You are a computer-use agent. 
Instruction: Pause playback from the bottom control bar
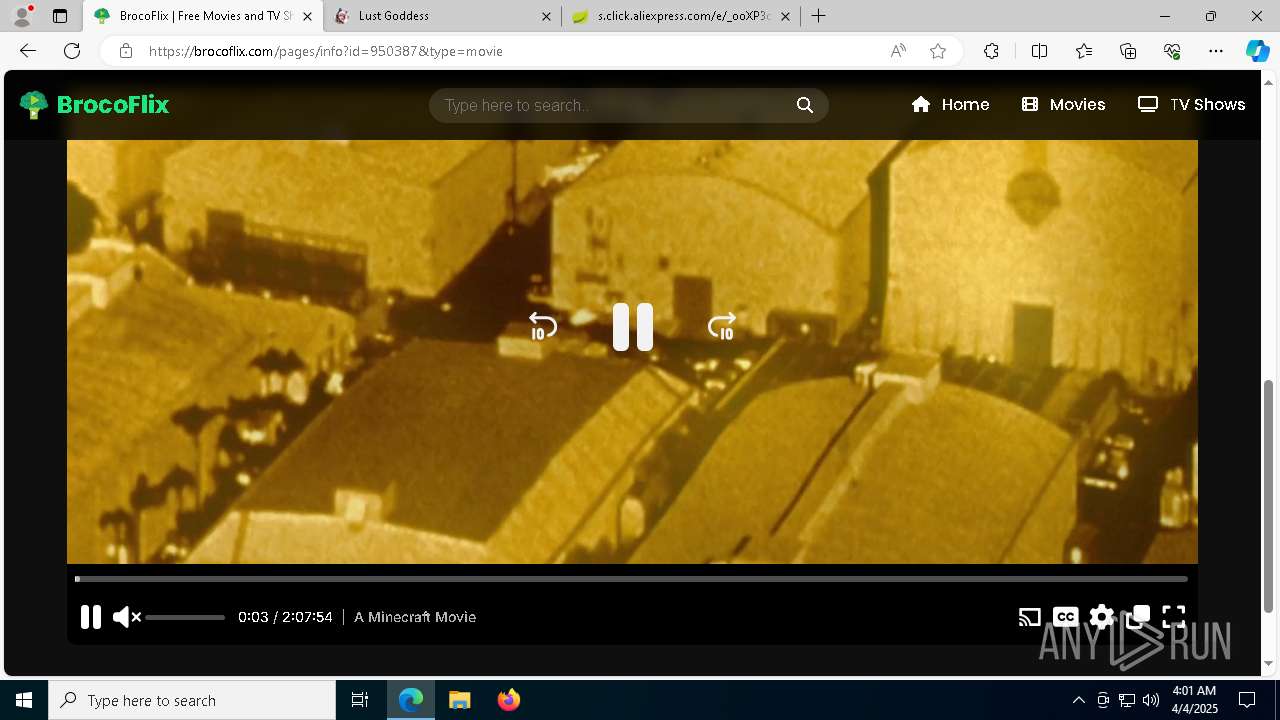(91, 617)
